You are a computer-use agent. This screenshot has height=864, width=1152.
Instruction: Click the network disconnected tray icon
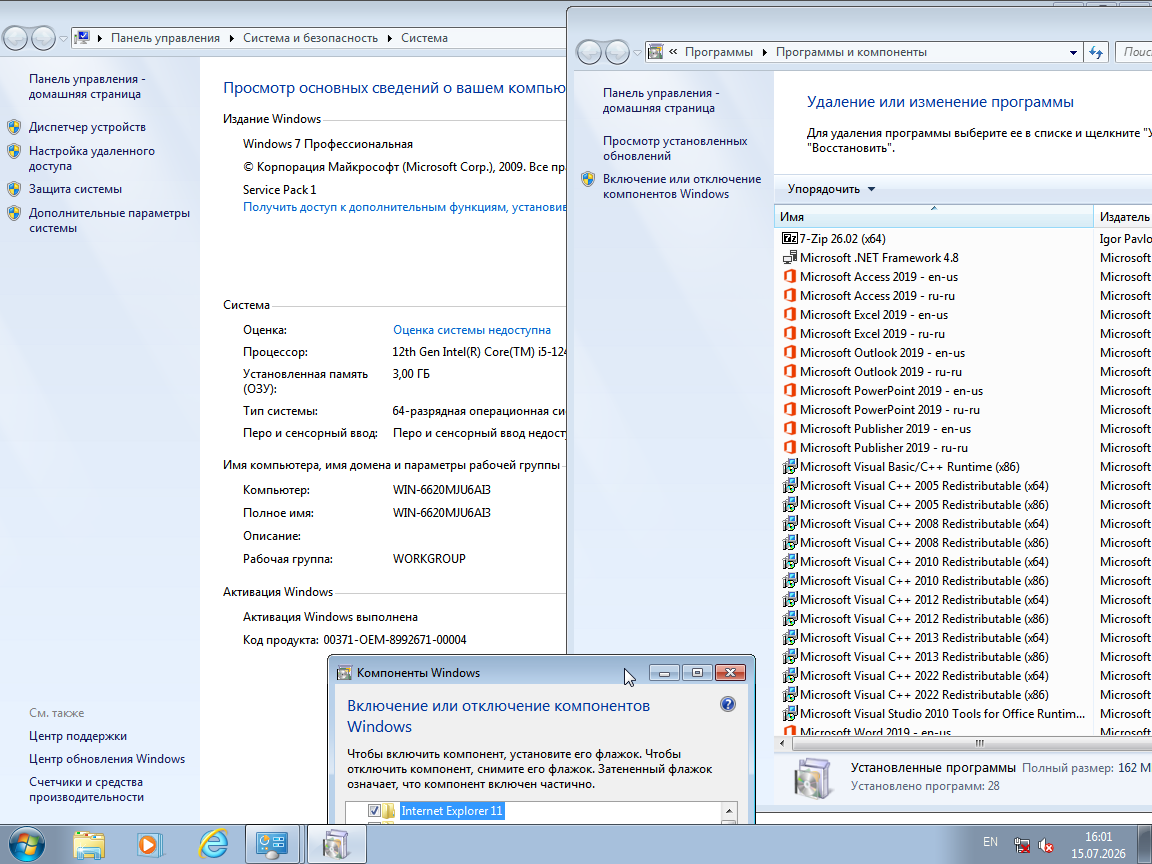(1021, 845)
